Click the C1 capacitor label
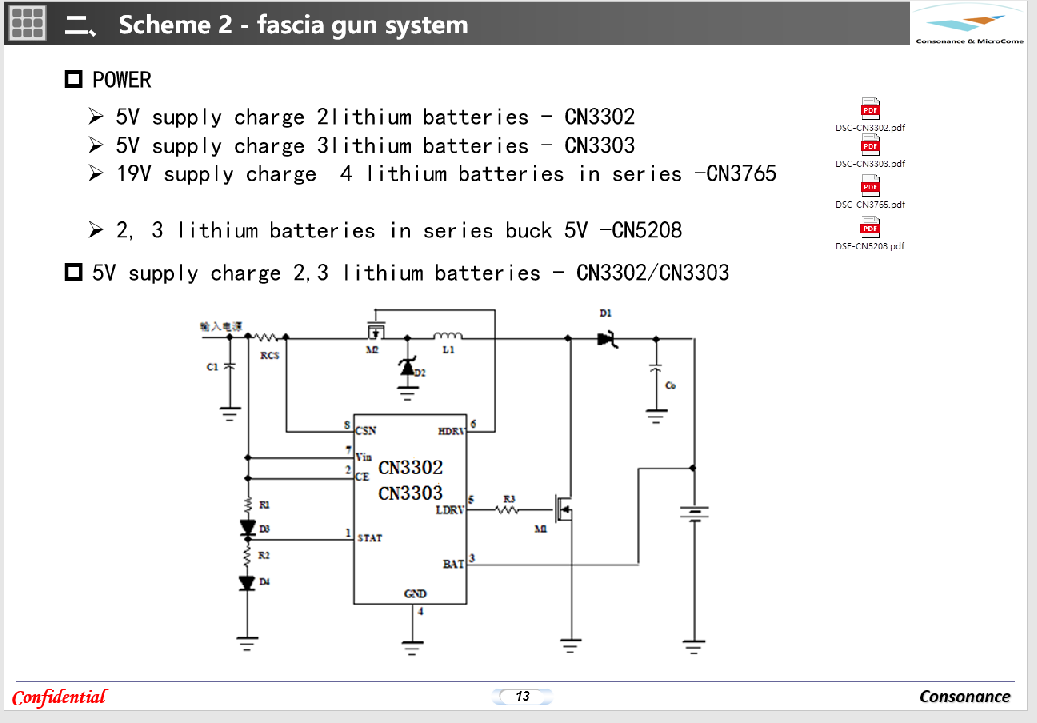Screen dimensions: 1037x723 tap(212, 367)
